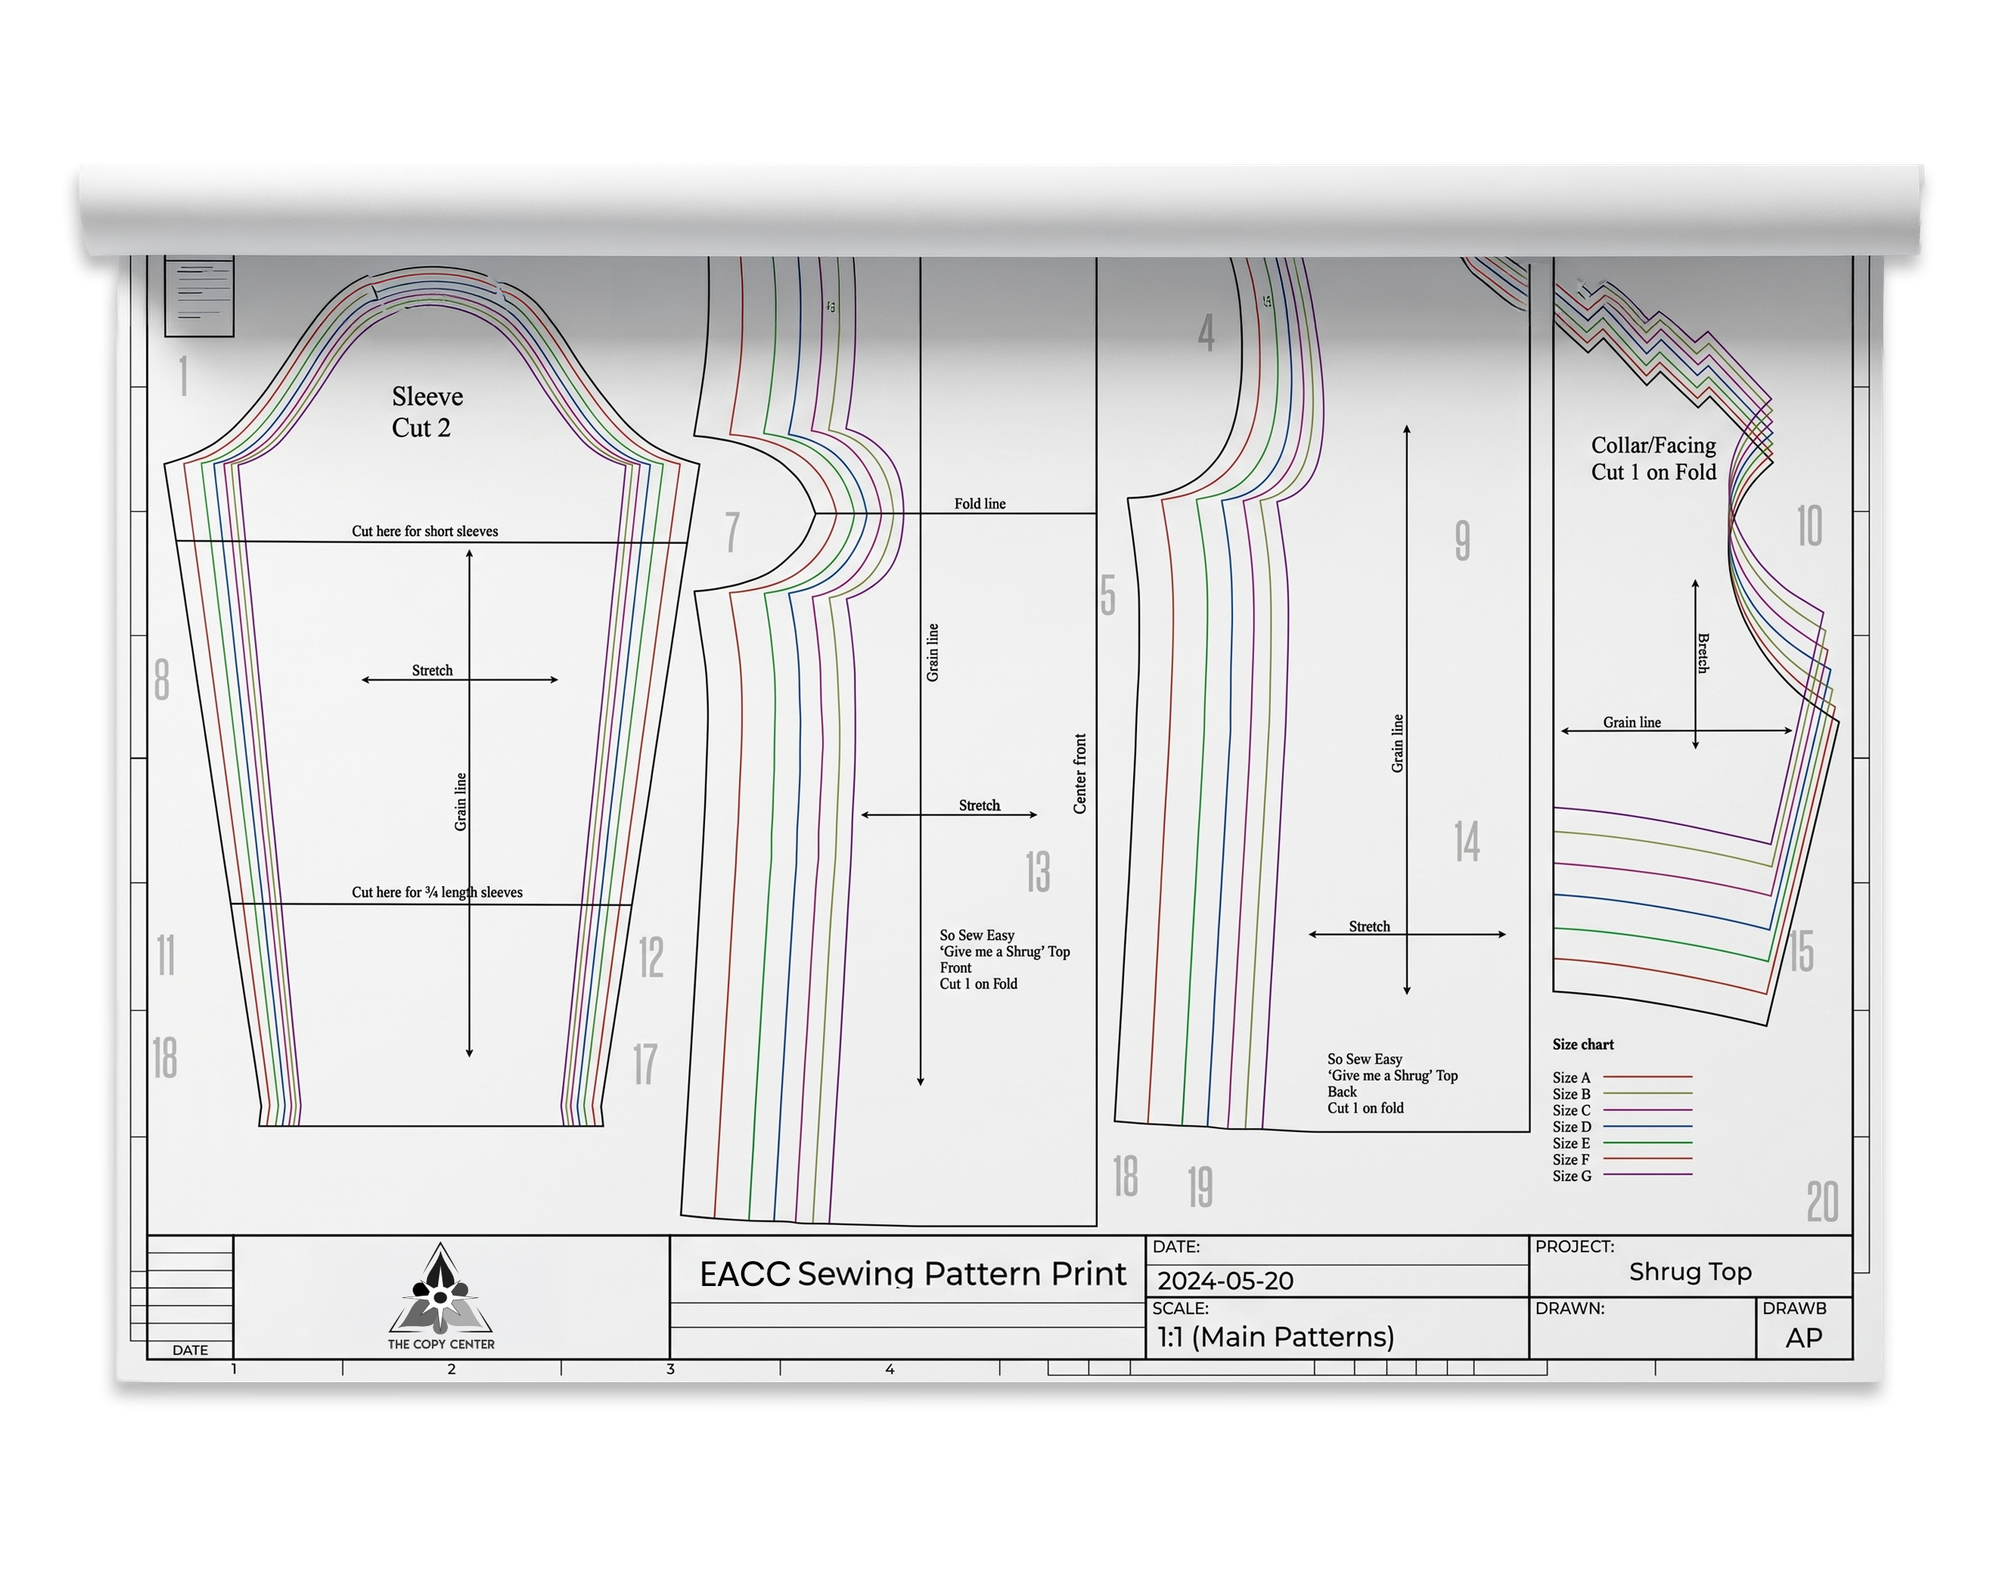This screenshot has width=2000, height=1576.
Task: Click page number 19 below the back piece
Action: point(1200,1187)
